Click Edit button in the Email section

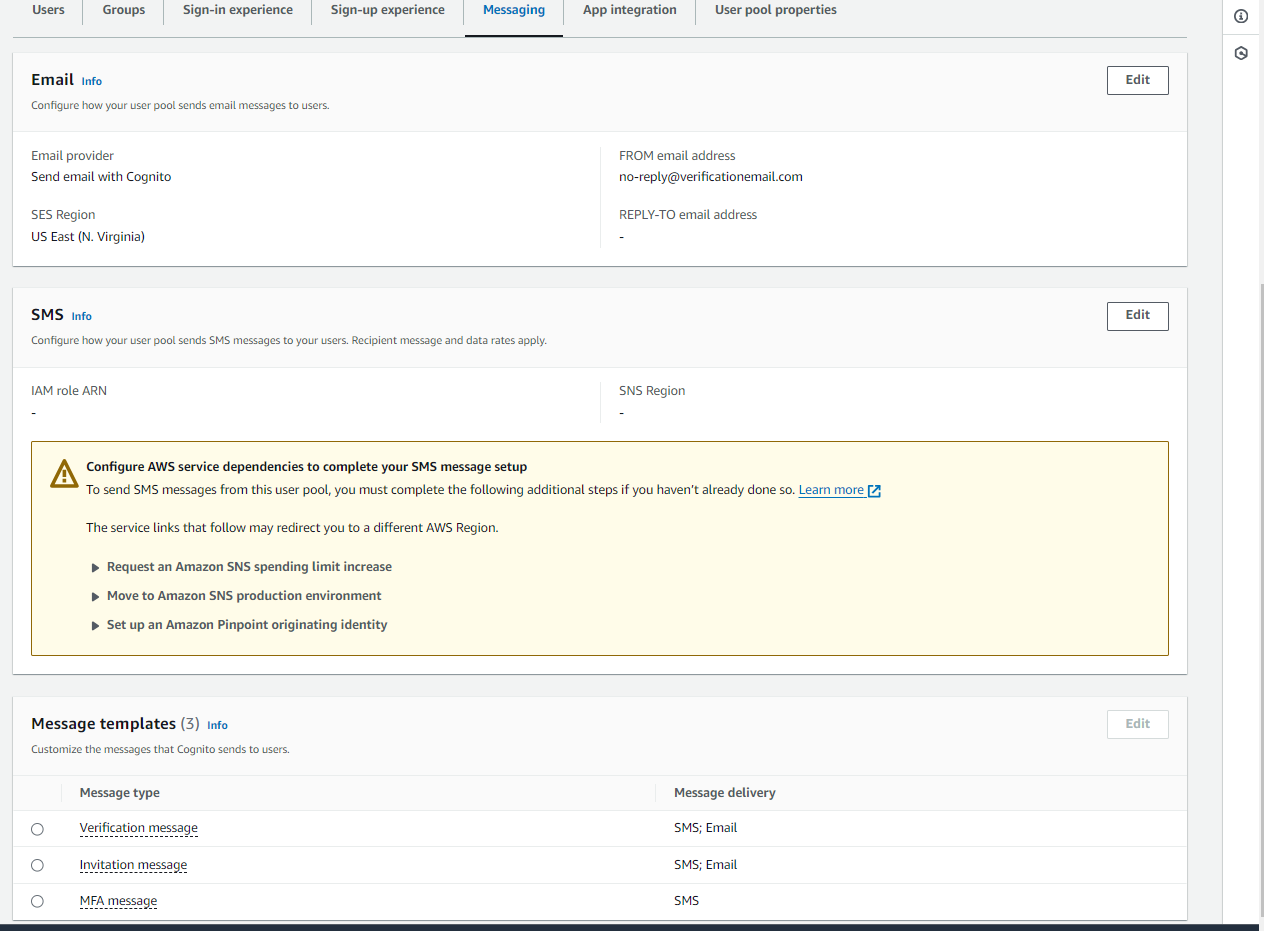point(1137,80)
